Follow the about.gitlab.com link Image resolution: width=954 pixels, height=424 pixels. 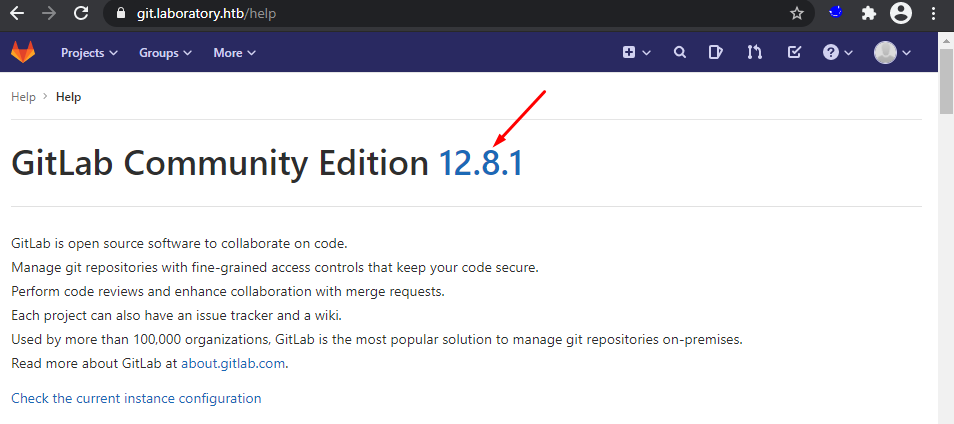click(x=233, y=364)
